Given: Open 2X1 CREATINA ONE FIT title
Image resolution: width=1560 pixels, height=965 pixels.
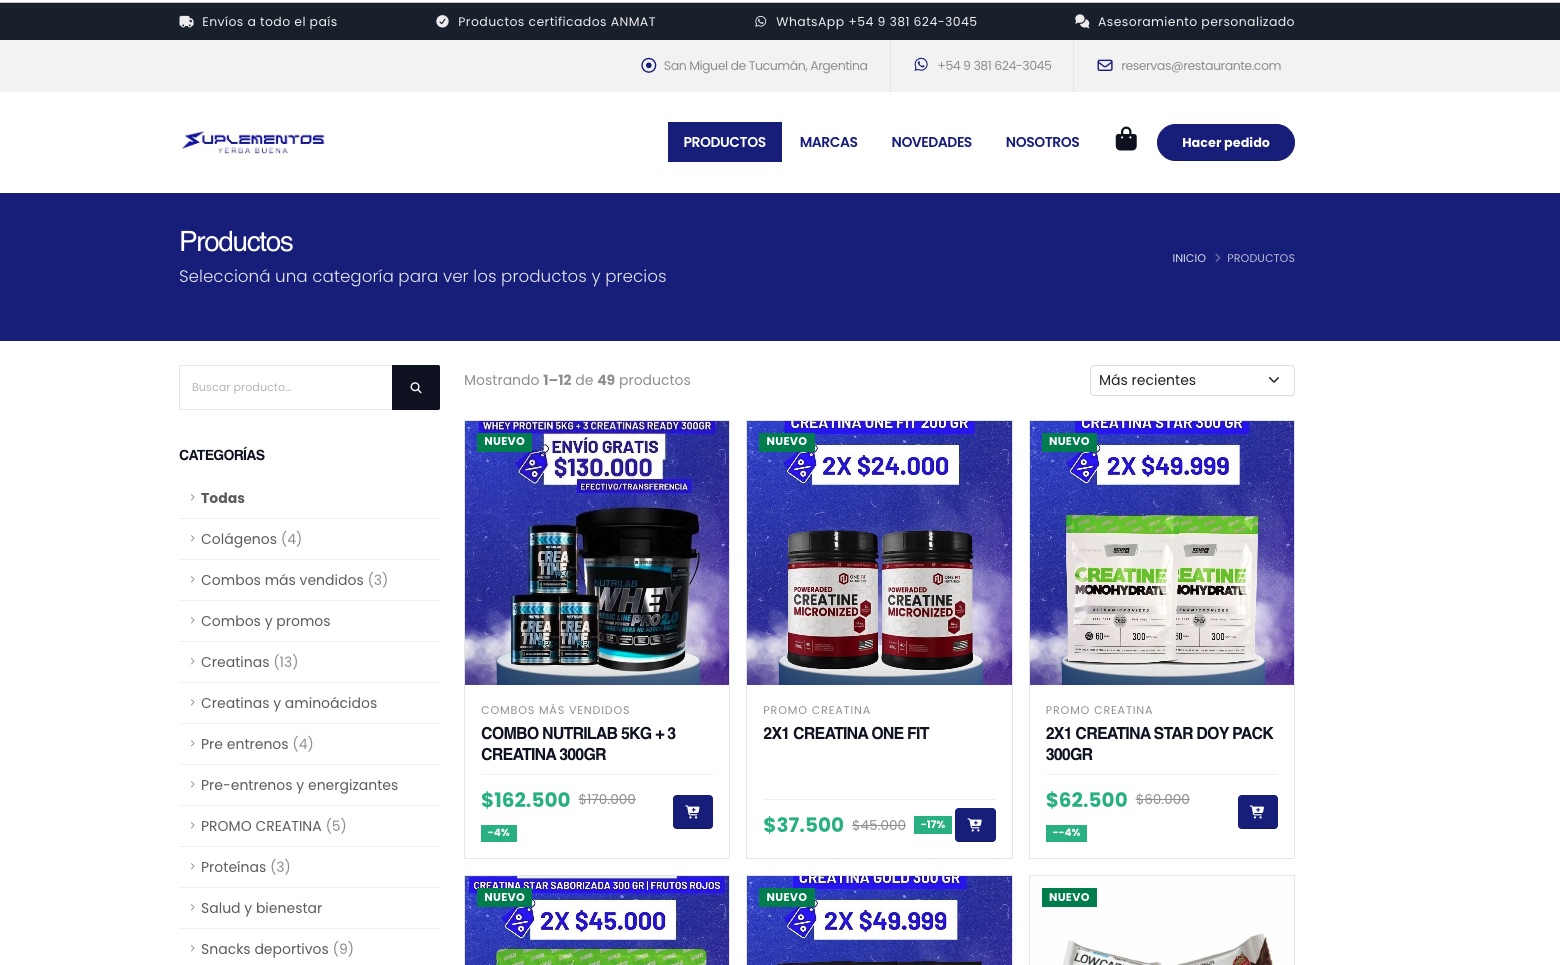Looking at the screenshot, I should [846, 733].
